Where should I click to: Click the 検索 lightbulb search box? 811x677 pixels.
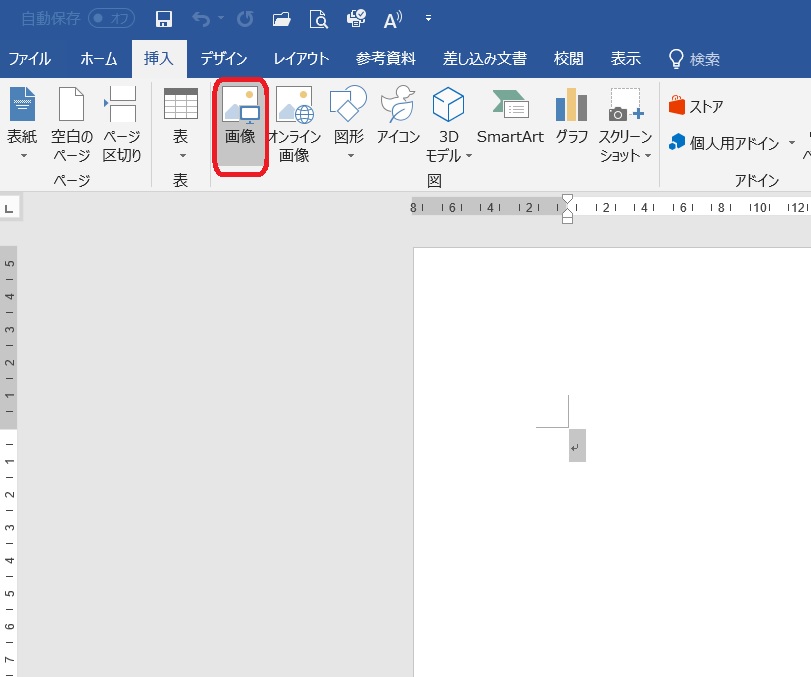pyautogui.click(x=694, y=59)
